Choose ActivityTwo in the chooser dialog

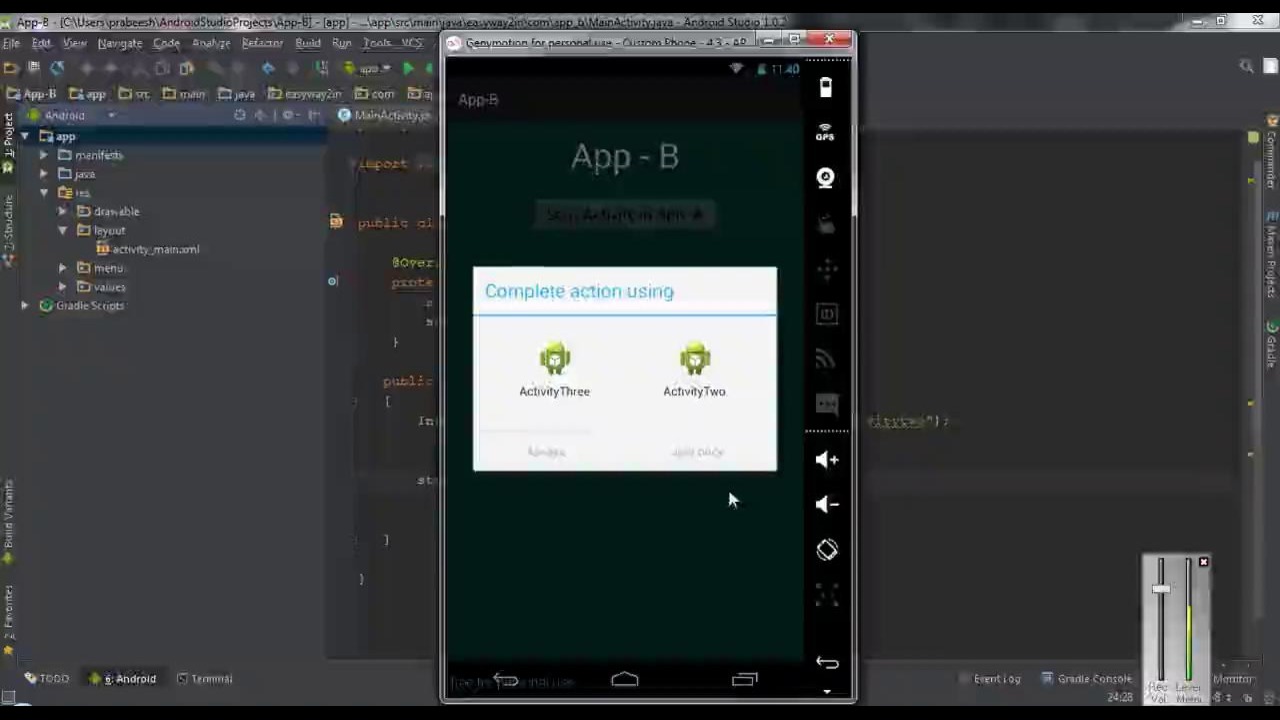[x=694, y=370]
